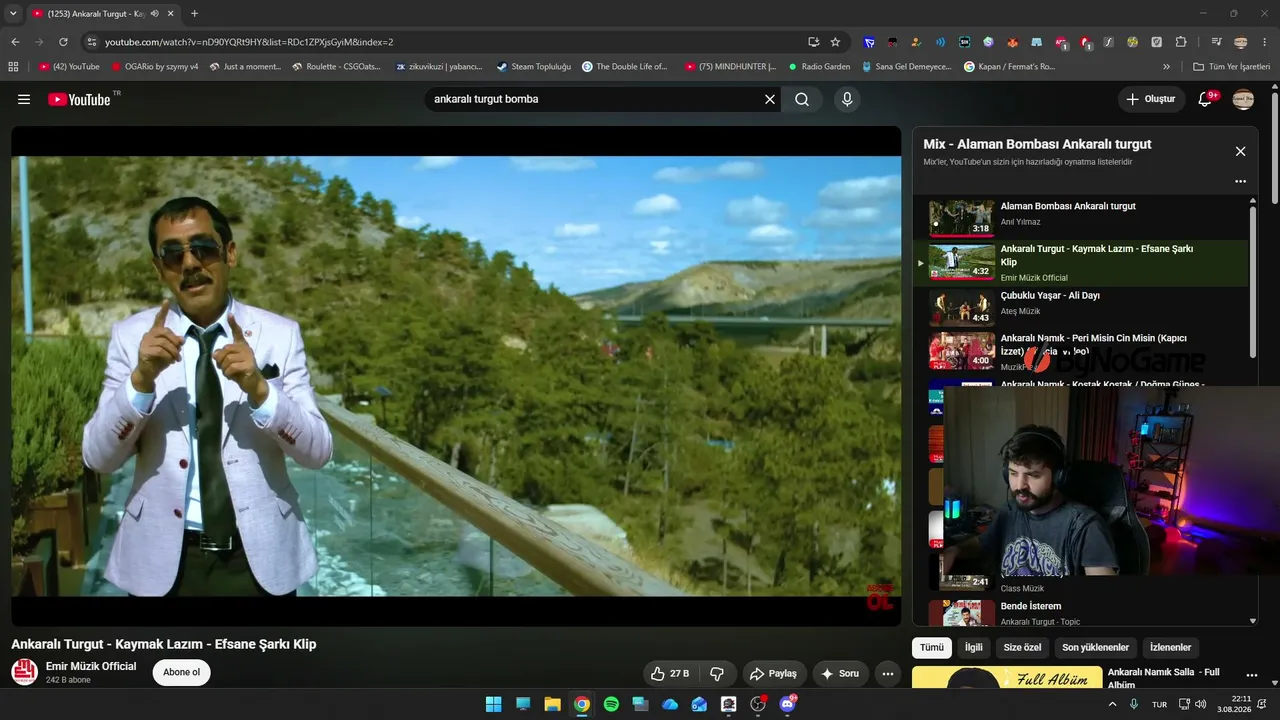Screen dimensions: 1280x720
Task: Click the Oluştur create button
Action: click(1151, 99)
